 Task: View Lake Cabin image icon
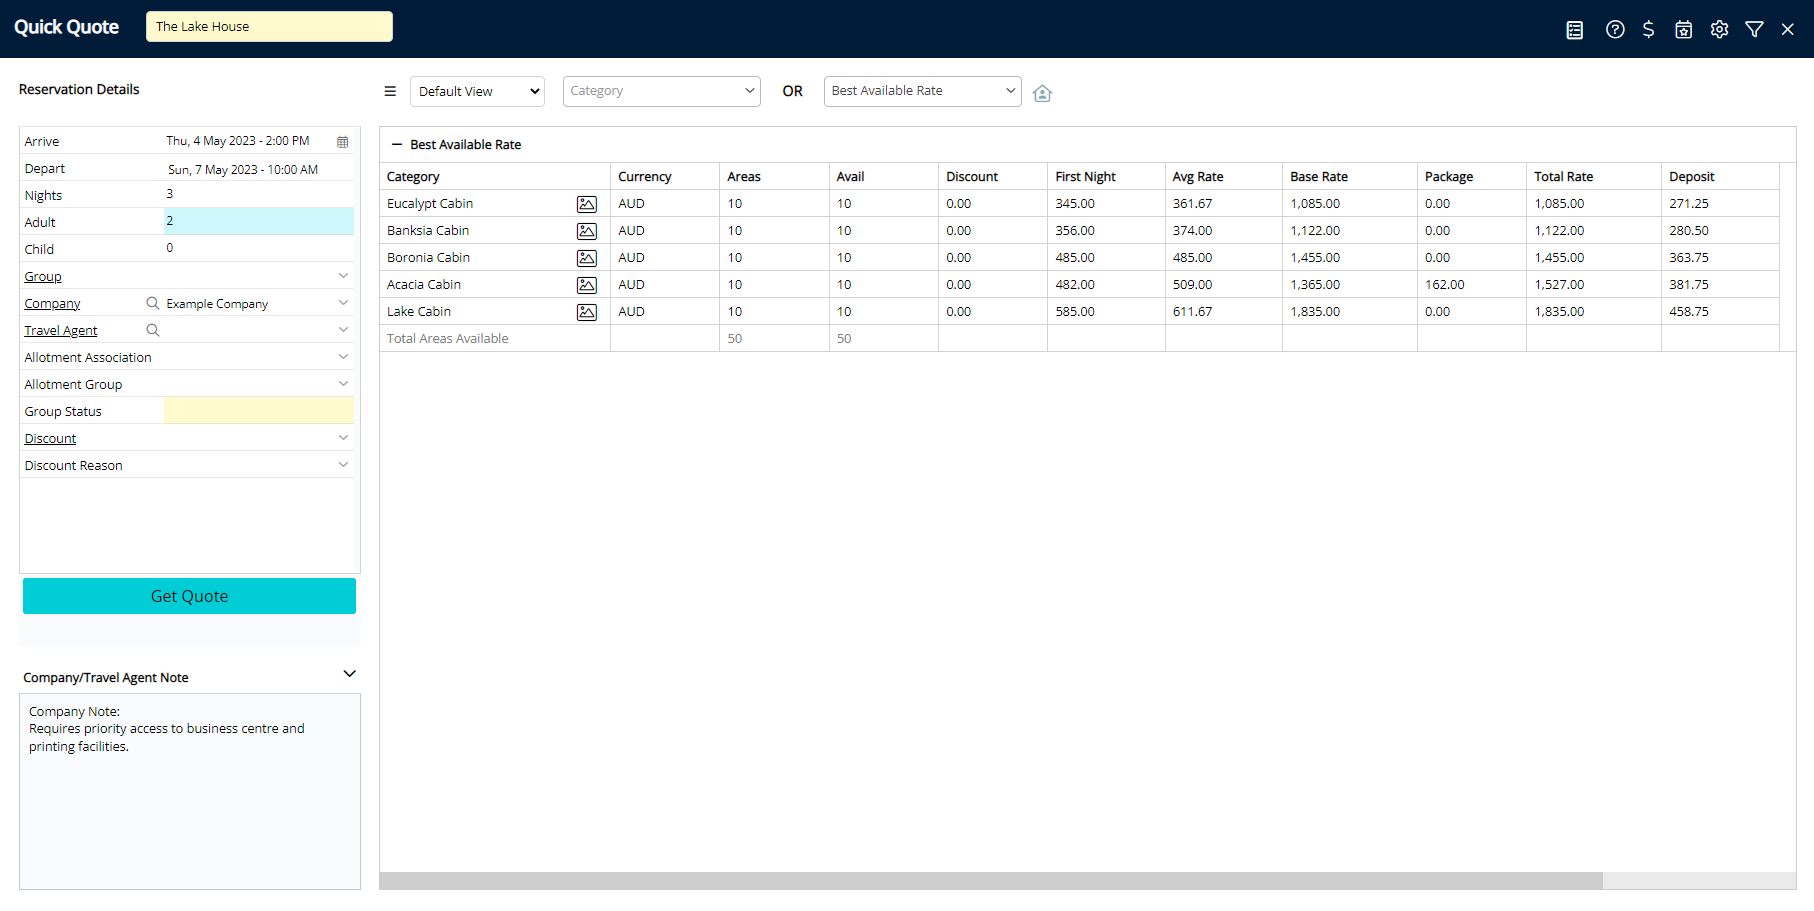[587, 312]
